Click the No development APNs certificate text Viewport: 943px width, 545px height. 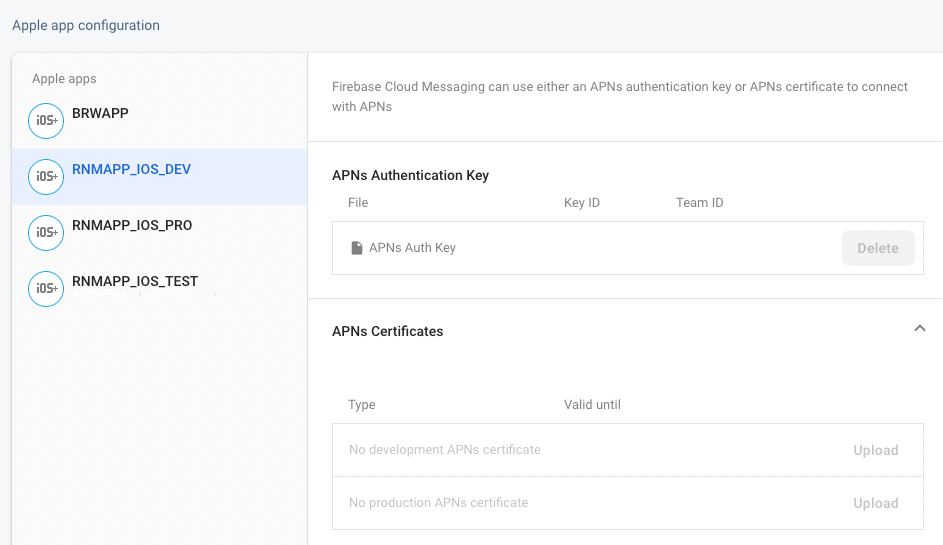coord(444,450)
